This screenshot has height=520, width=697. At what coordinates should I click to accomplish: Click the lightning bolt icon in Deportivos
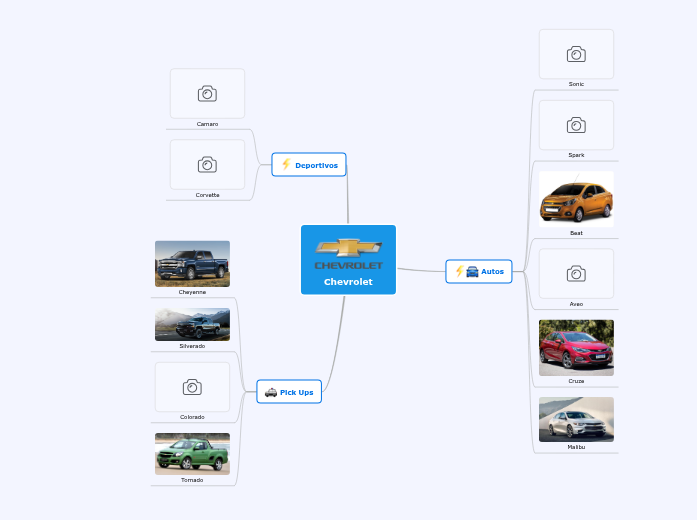pos(286,165)
